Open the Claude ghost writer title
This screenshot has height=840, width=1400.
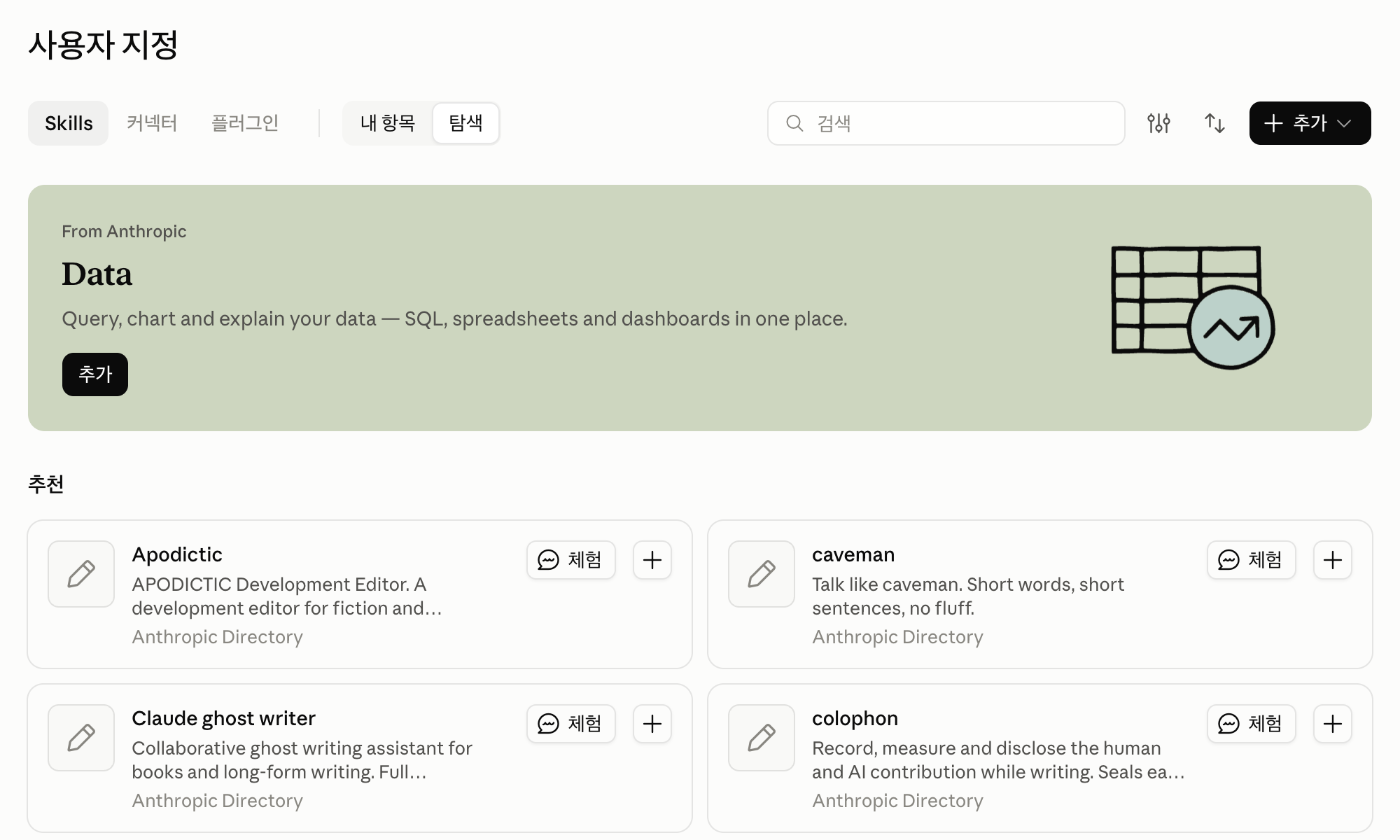[224, 719]
